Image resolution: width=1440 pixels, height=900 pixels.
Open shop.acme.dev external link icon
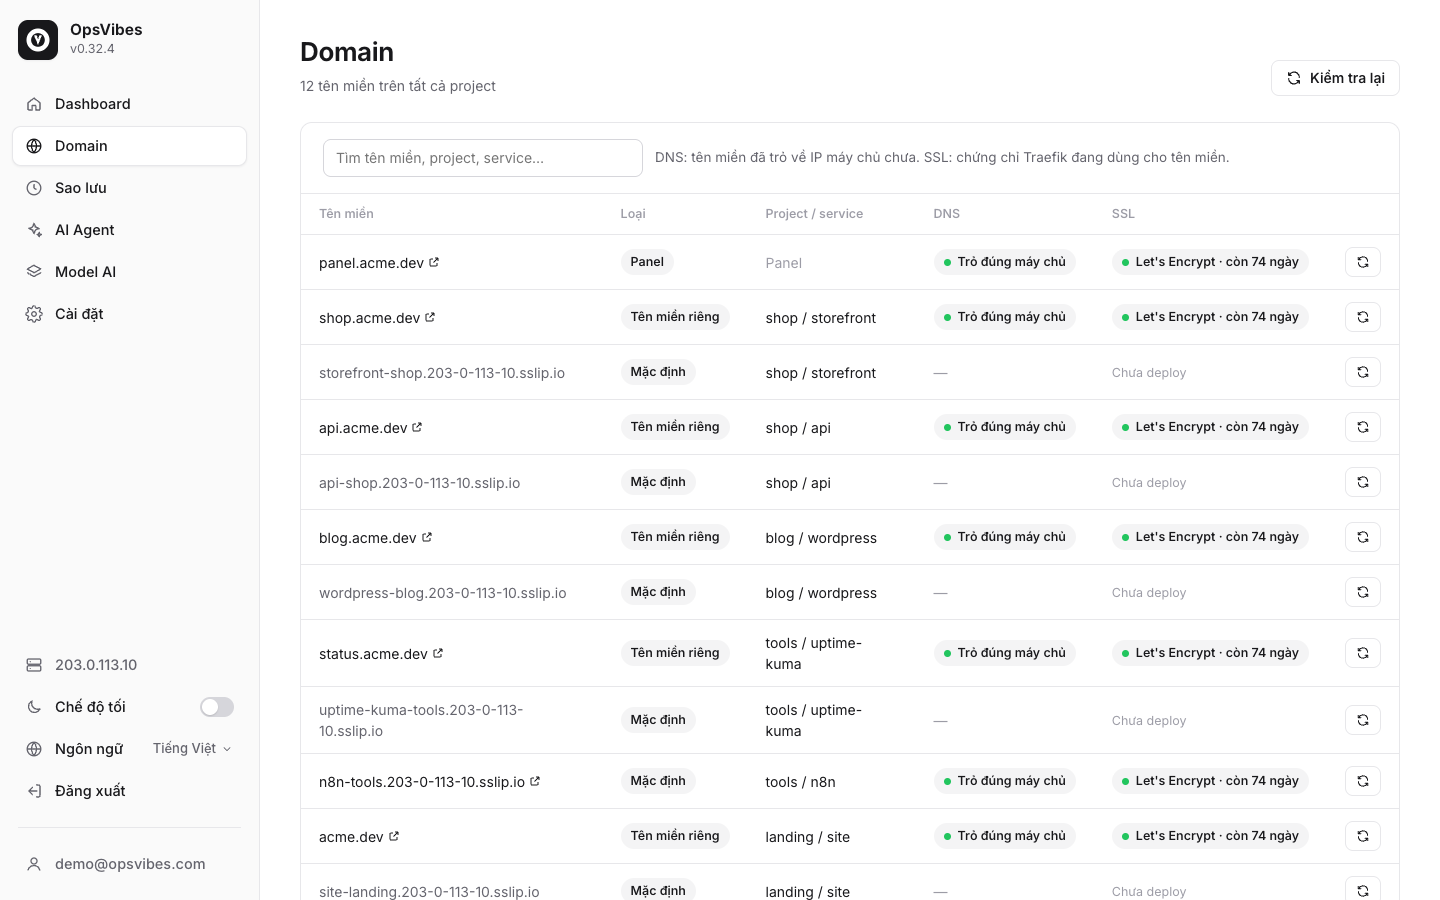click(x=430, y=317)
